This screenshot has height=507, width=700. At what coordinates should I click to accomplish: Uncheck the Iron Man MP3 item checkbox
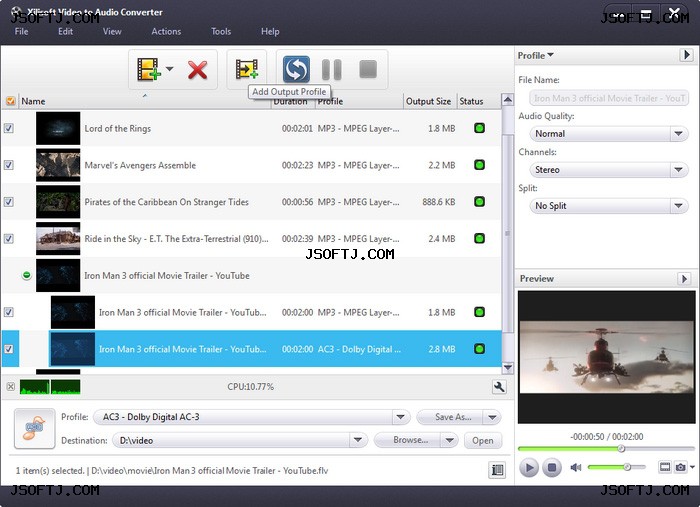tap(8, 312)
